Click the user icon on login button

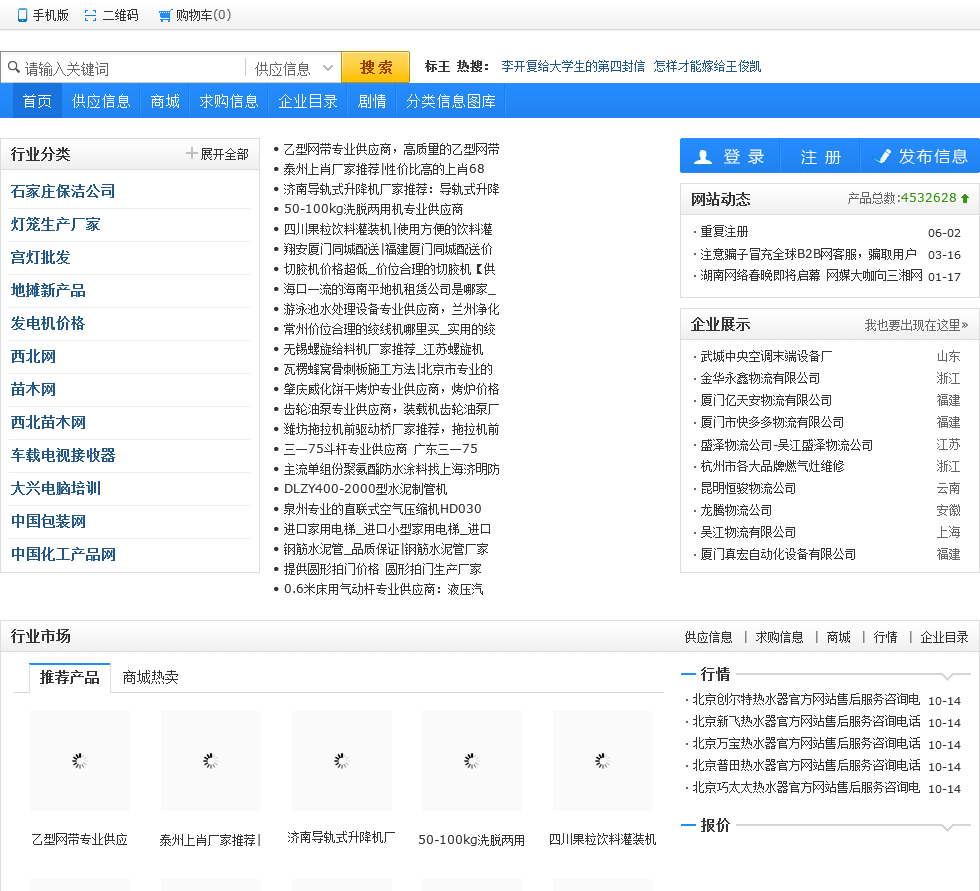click(703, 157)
